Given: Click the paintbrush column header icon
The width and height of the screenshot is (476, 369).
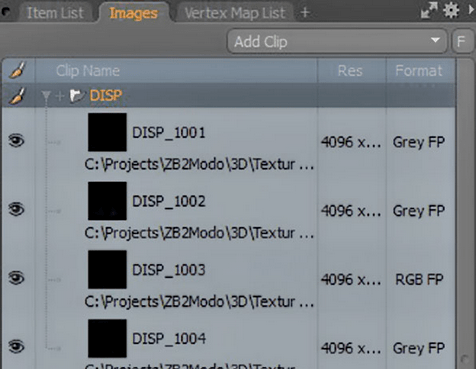Looking at the screenshot, I should (x=17, y=70).
